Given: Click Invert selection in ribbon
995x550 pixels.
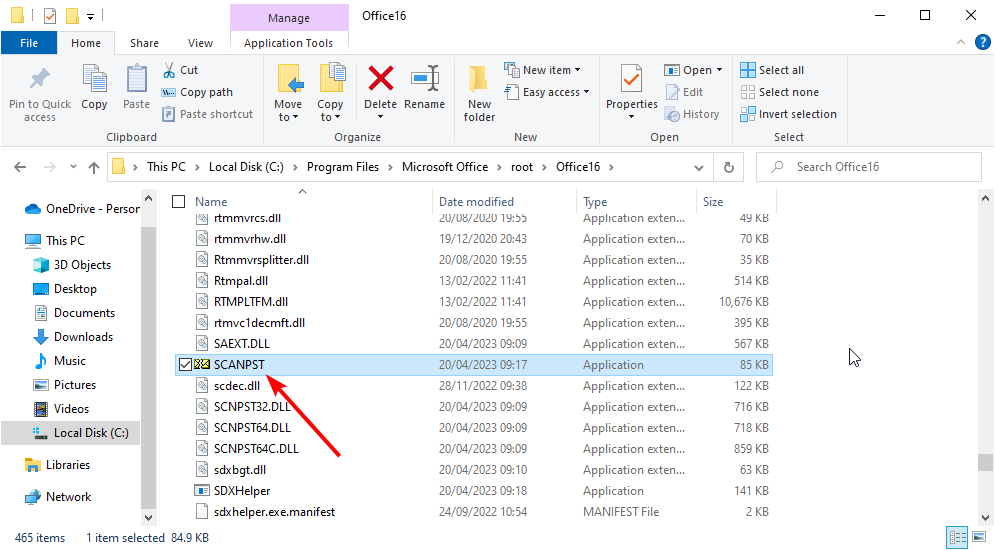Looking at the screenshot, I should (x=789, y=114).
